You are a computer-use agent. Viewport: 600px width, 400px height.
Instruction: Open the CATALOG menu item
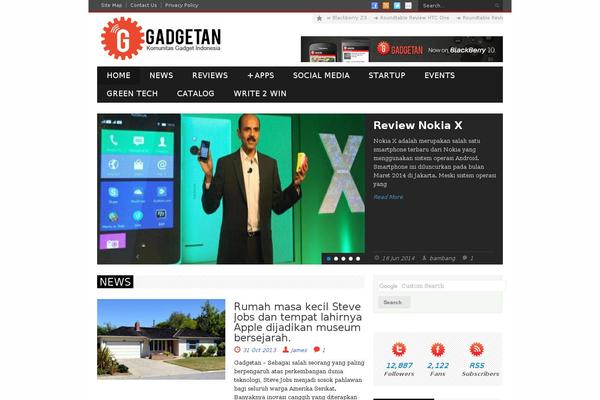point(196,93)
